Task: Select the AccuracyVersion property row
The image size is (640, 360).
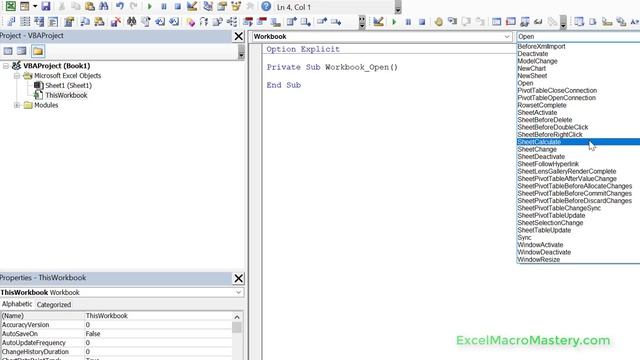Action: click(x=116, y=324)
